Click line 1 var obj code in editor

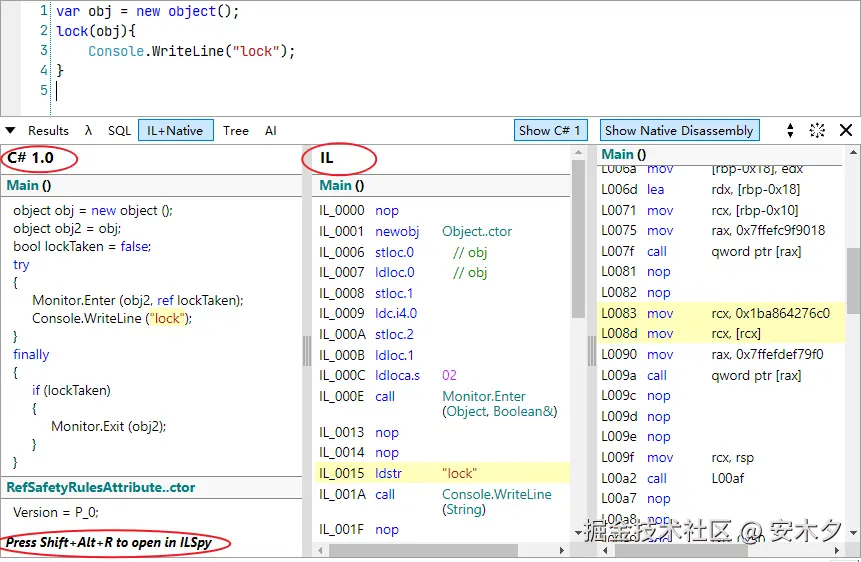(147, 11)
